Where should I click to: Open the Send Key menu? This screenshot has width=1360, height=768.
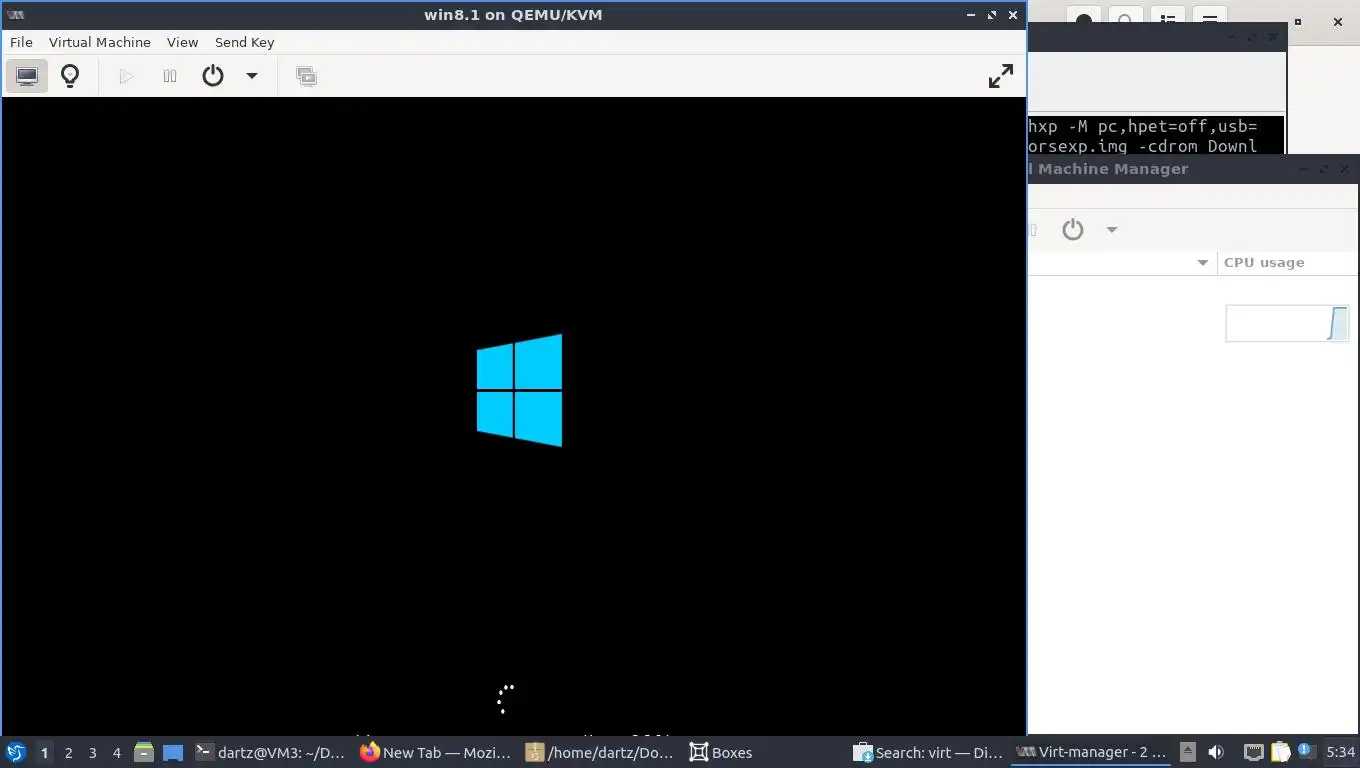(x=244, y=42)
